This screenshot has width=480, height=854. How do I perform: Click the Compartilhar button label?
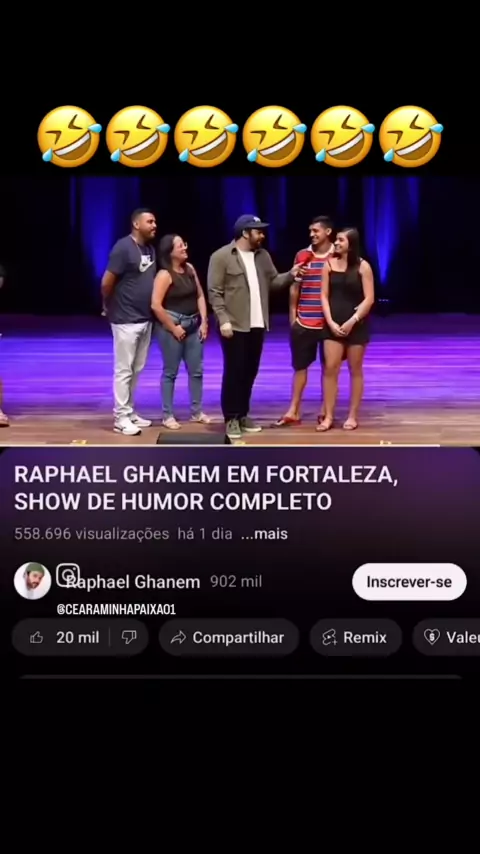[x=238, y=637]
